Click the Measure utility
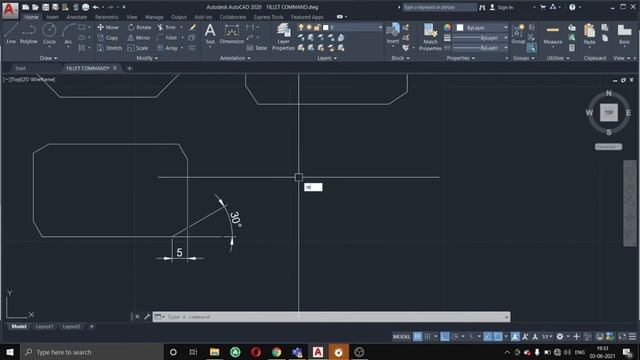 click(x=553, y=33)
